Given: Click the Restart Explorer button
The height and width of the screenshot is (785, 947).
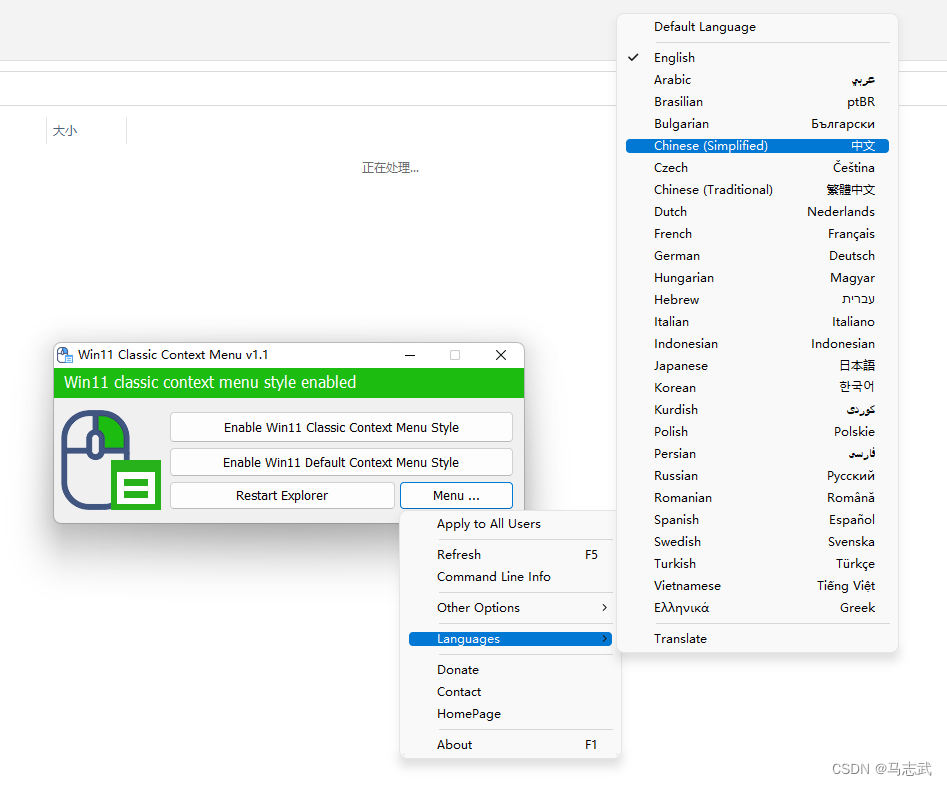Looking at the screenshot, I should pos(282,494).
